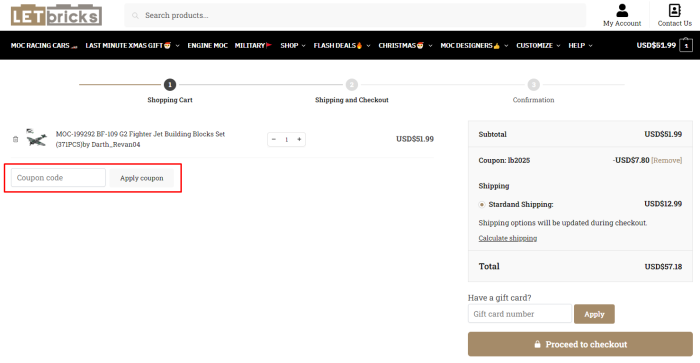Click Proceed to checkout button
Screen dimensions: 700x363
580,344
